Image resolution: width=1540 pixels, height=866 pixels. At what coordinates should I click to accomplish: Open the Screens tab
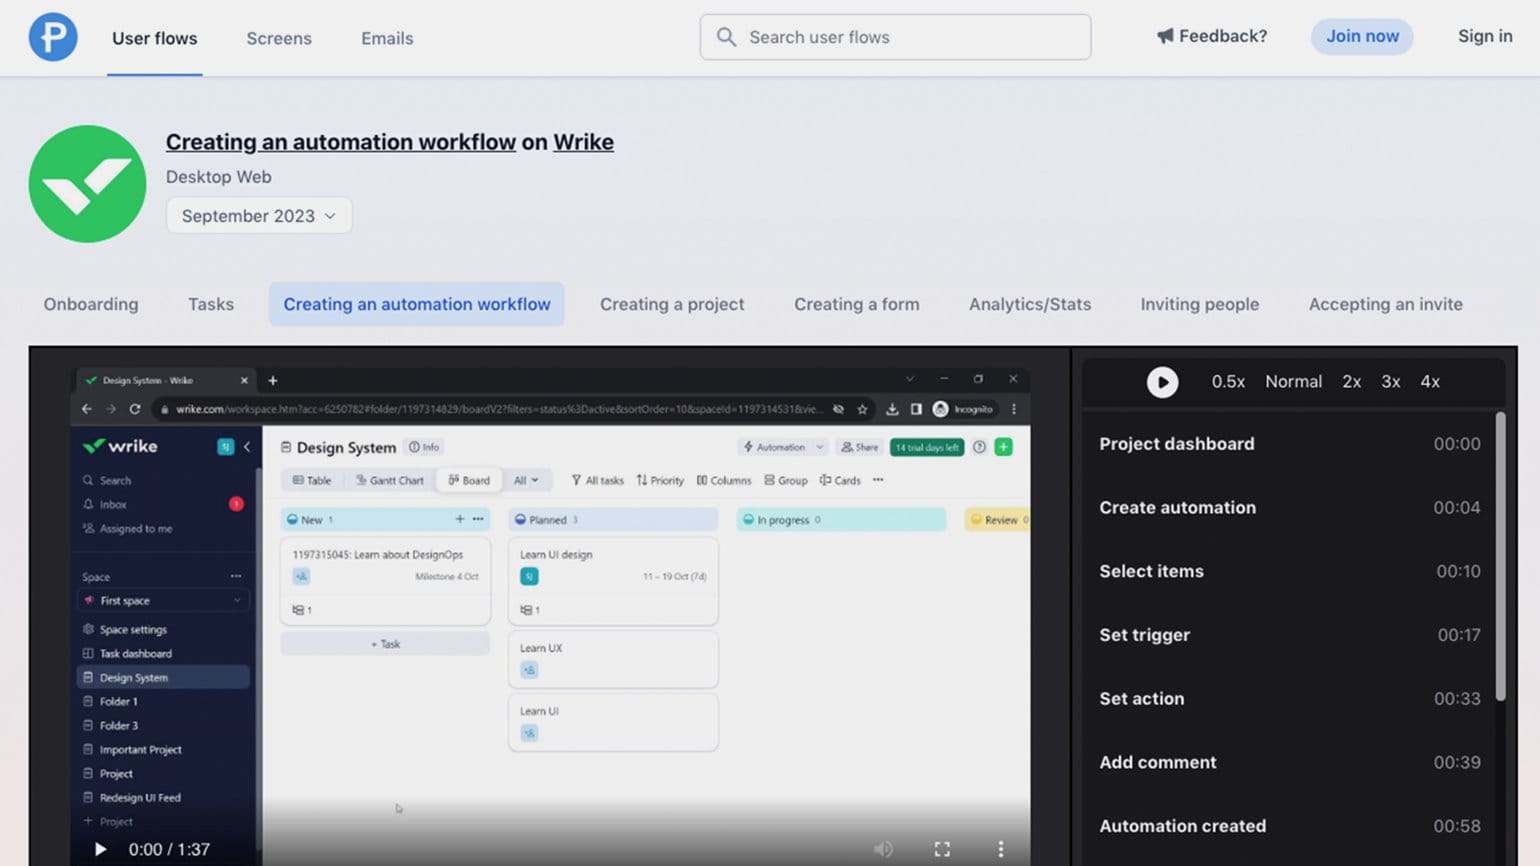(x=279, y=38)
